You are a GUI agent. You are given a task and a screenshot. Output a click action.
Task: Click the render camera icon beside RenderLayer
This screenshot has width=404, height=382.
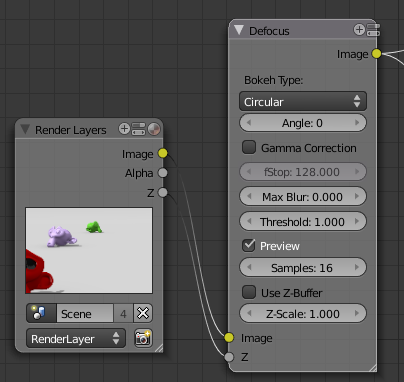pyautogui.click(x=143, y=338)
